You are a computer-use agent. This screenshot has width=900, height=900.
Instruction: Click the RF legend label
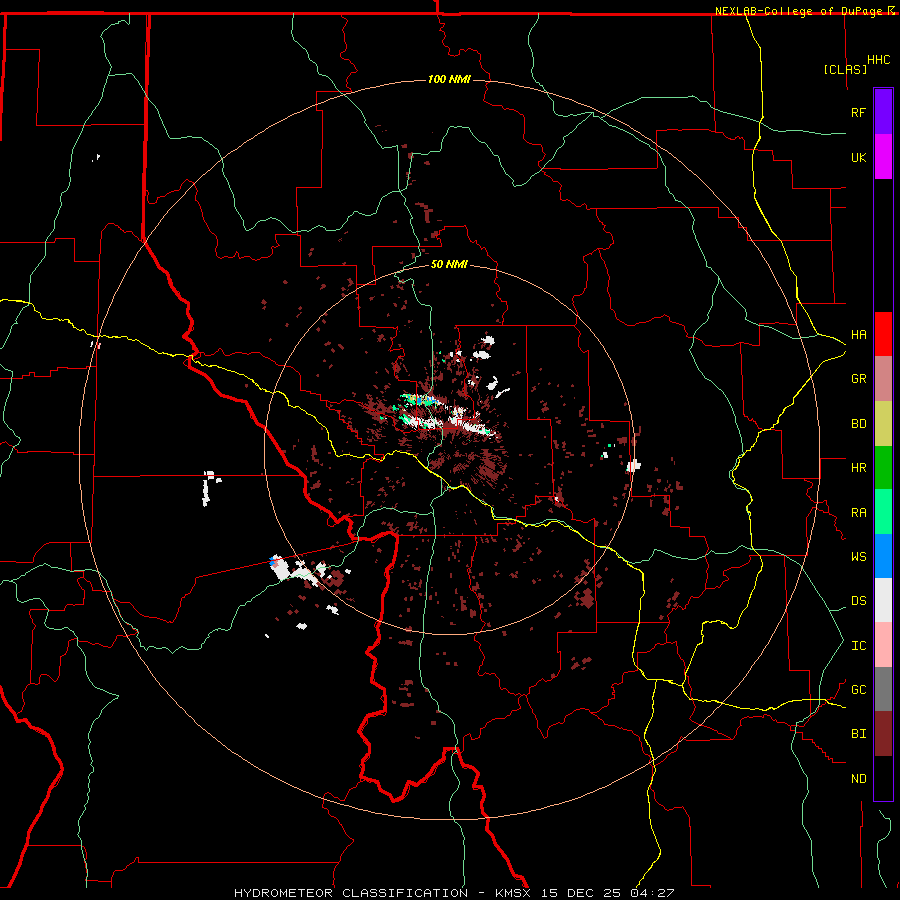point(858,112)
